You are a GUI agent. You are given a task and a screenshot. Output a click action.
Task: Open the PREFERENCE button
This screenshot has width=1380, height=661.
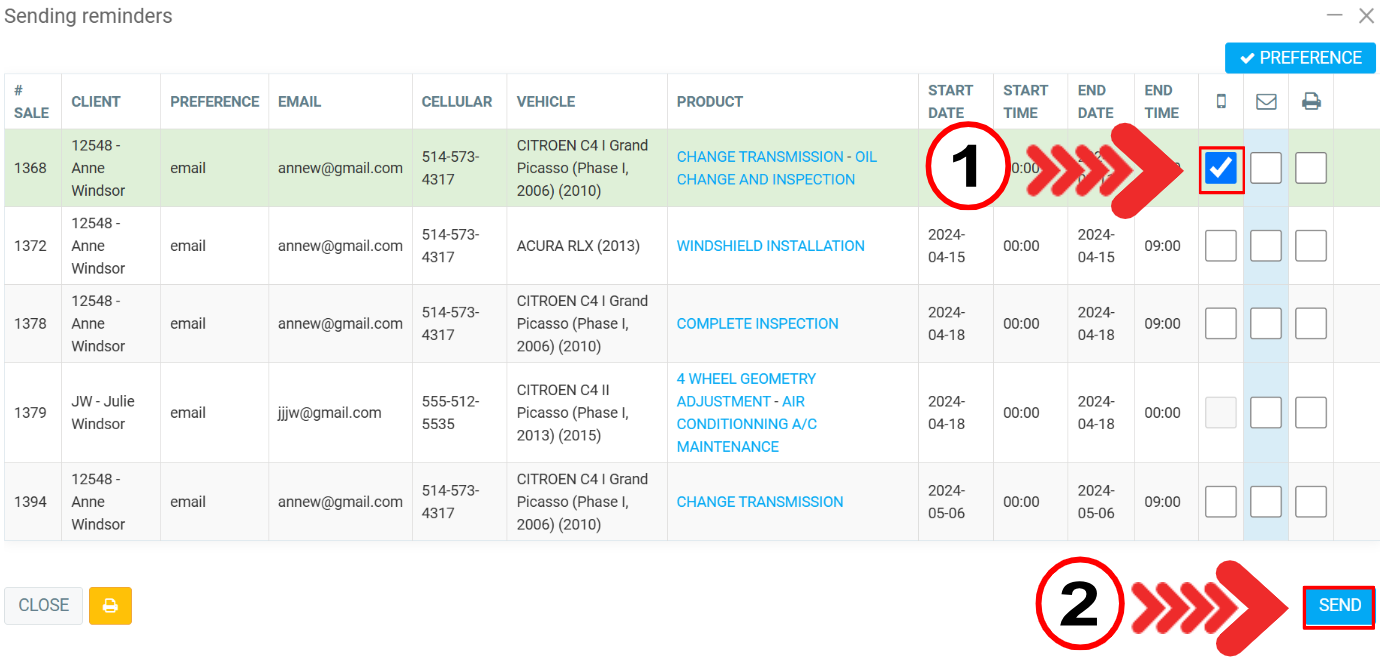coord(1300,58)
